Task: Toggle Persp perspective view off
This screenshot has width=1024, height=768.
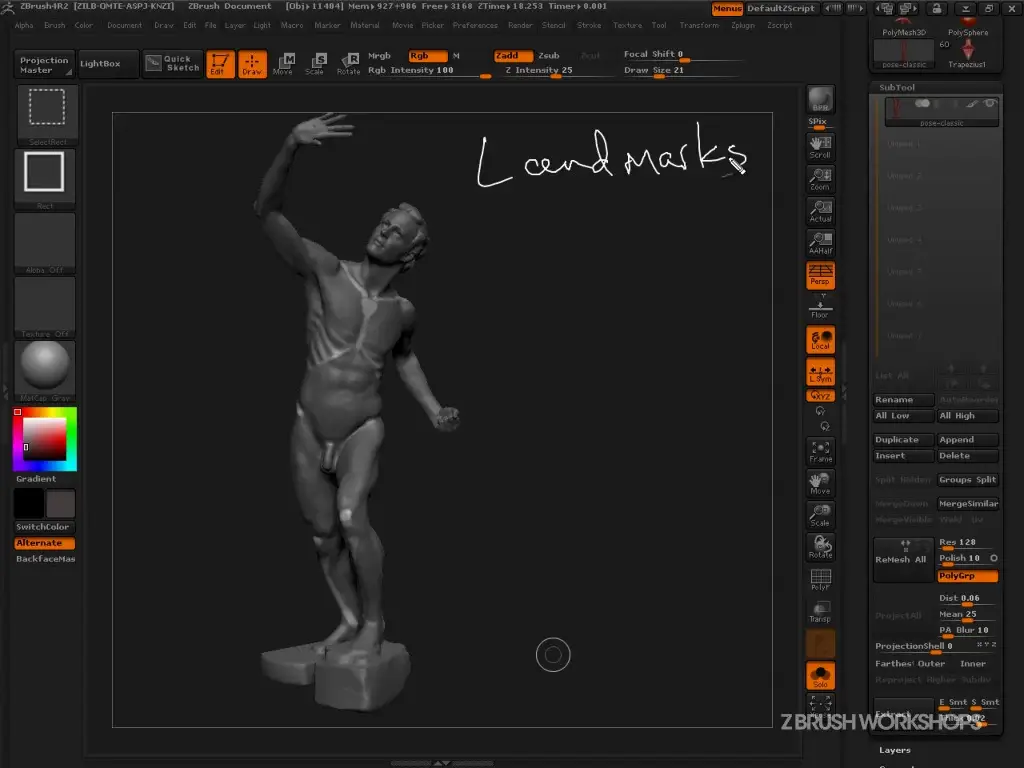Action: 820,275
